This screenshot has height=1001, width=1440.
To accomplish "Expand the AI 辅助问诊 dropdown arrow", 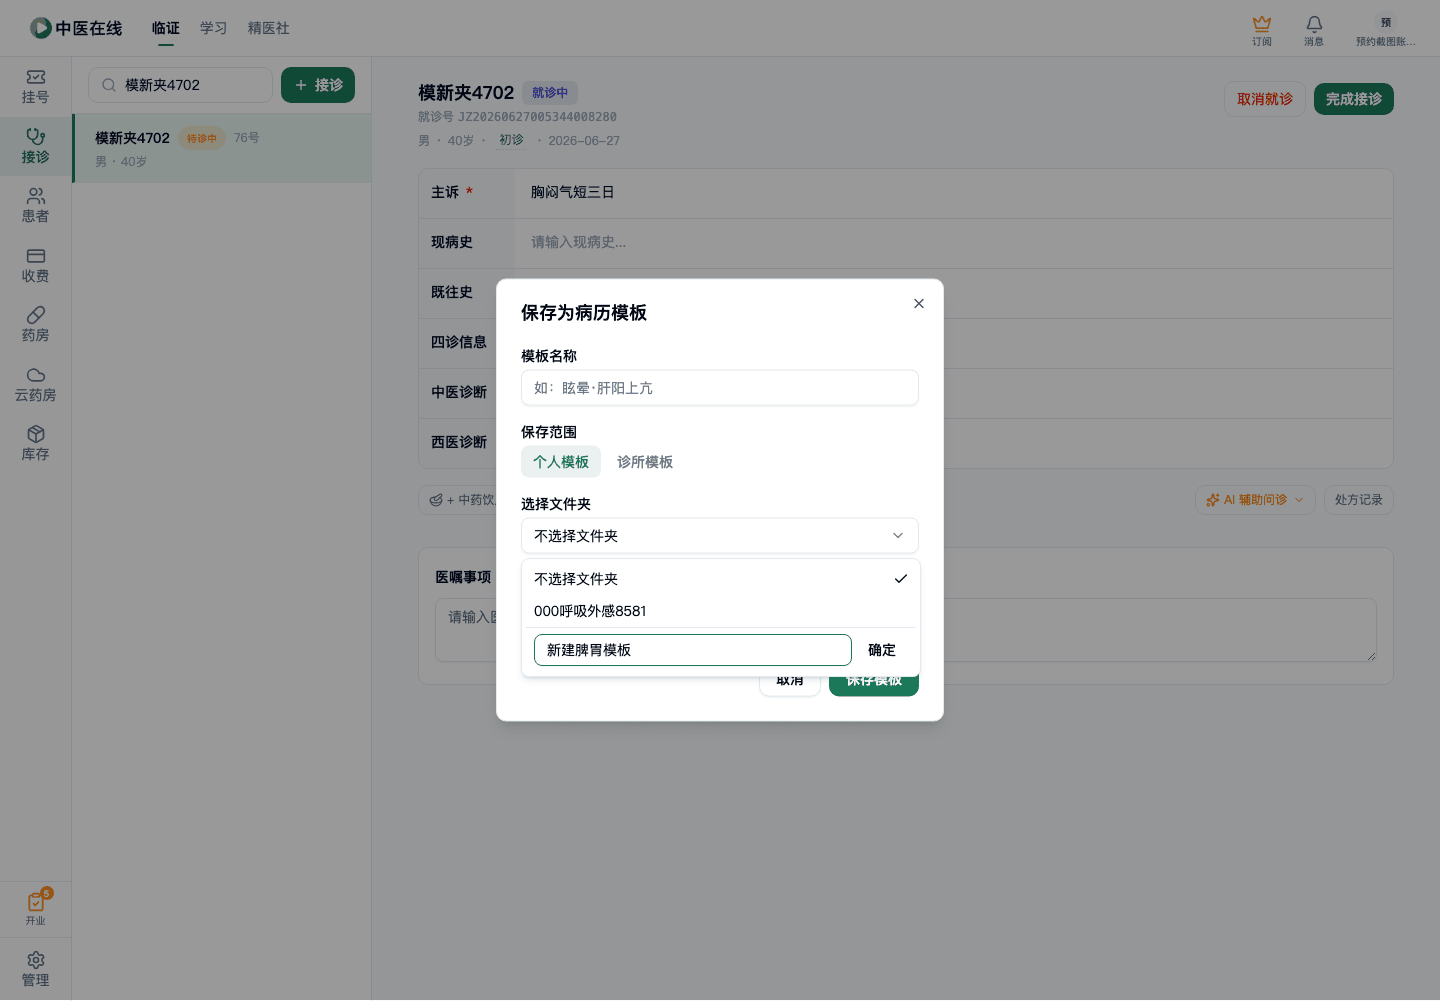I will click(1299, 500).
